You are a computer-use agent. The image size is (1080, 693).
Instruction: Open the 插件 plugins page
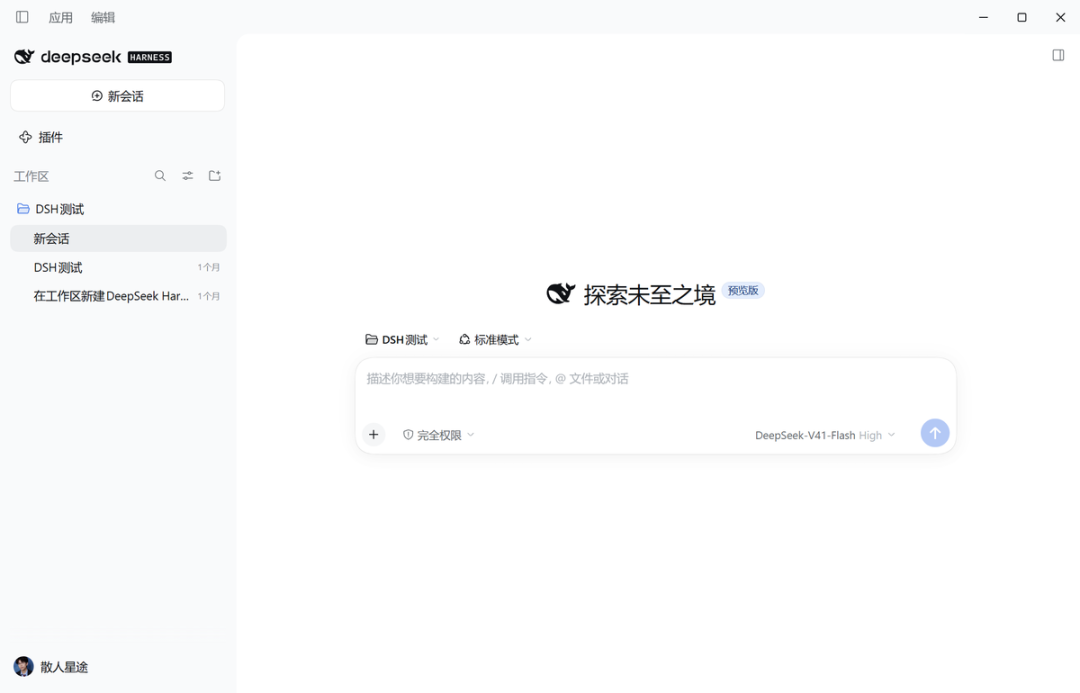point(41,137)
